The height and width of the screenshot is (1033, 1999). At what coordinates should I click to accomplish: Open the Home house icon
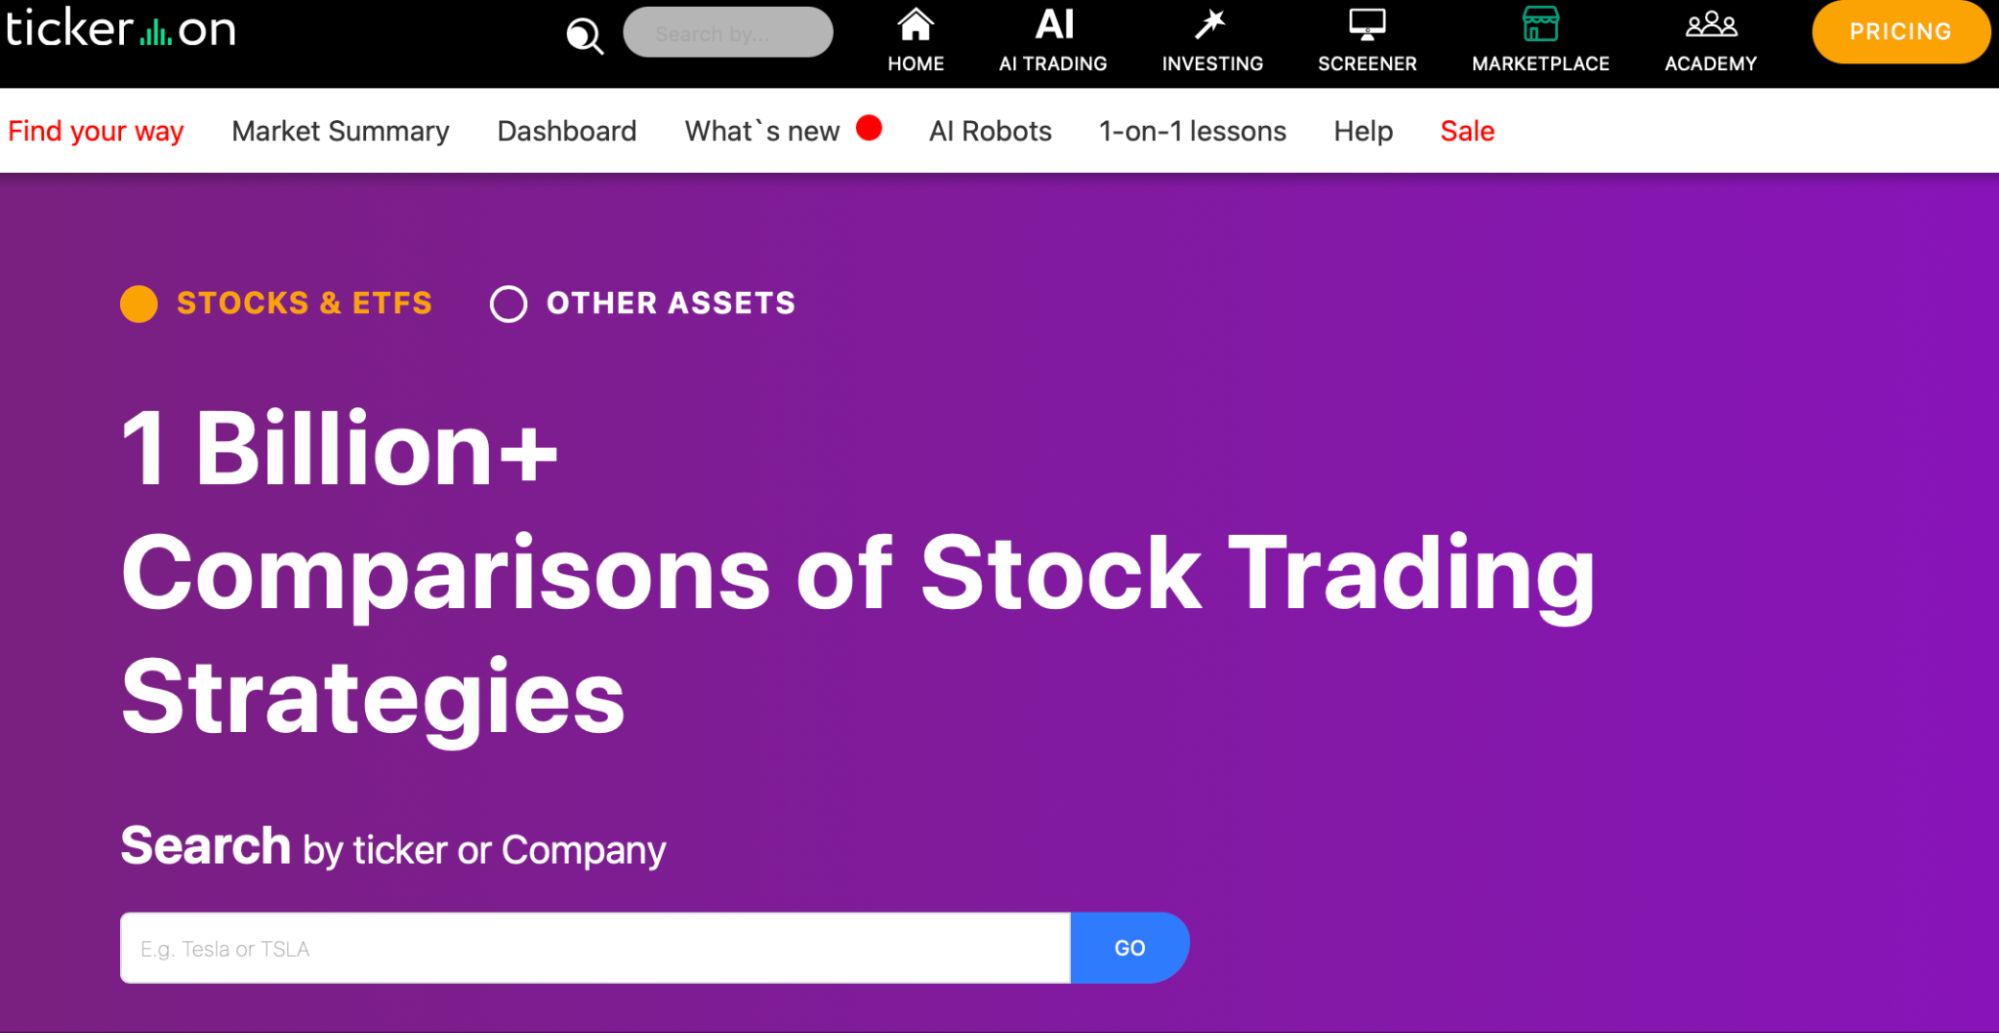pyautogui.click(x=915, y=24)
